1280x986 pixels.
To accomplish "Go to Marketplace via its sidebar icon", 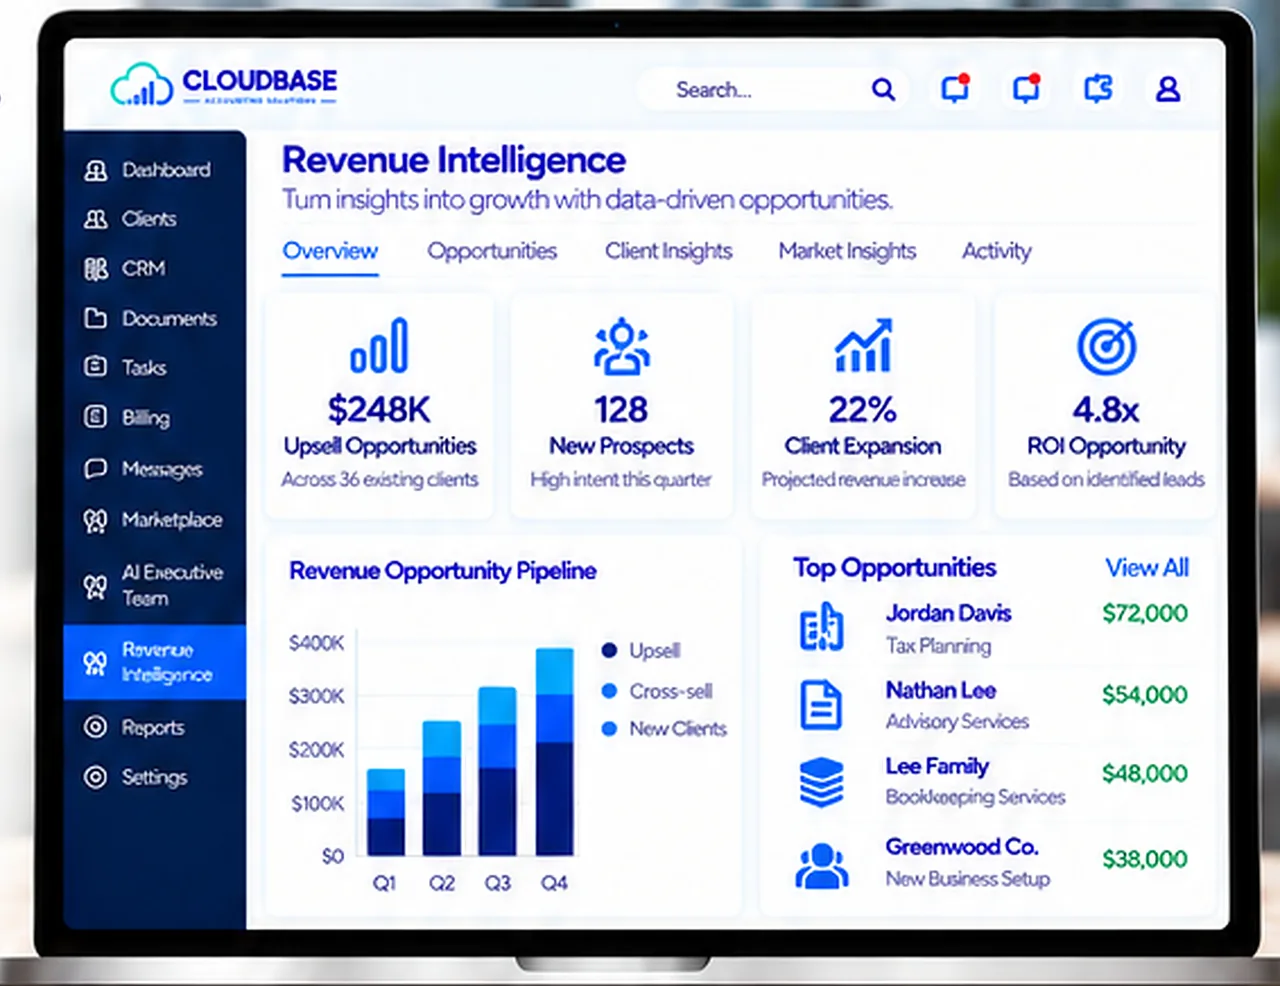I will [x=96, y=520].
